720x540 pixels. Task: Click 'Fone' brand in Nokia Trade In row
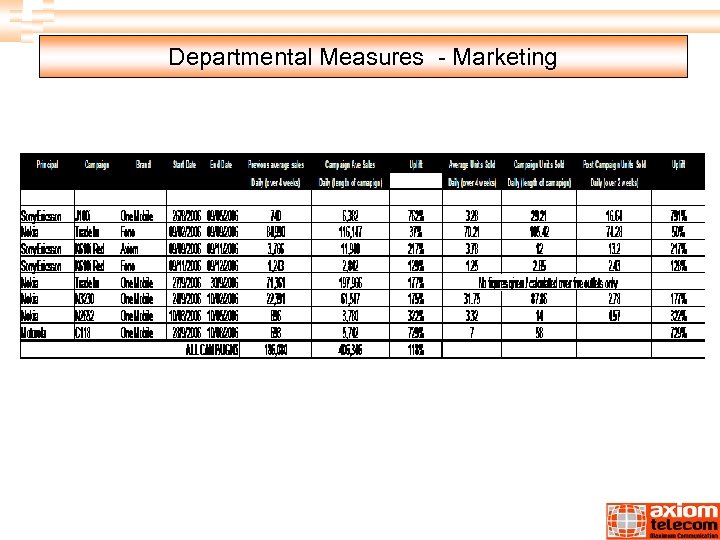pos(128,232)
